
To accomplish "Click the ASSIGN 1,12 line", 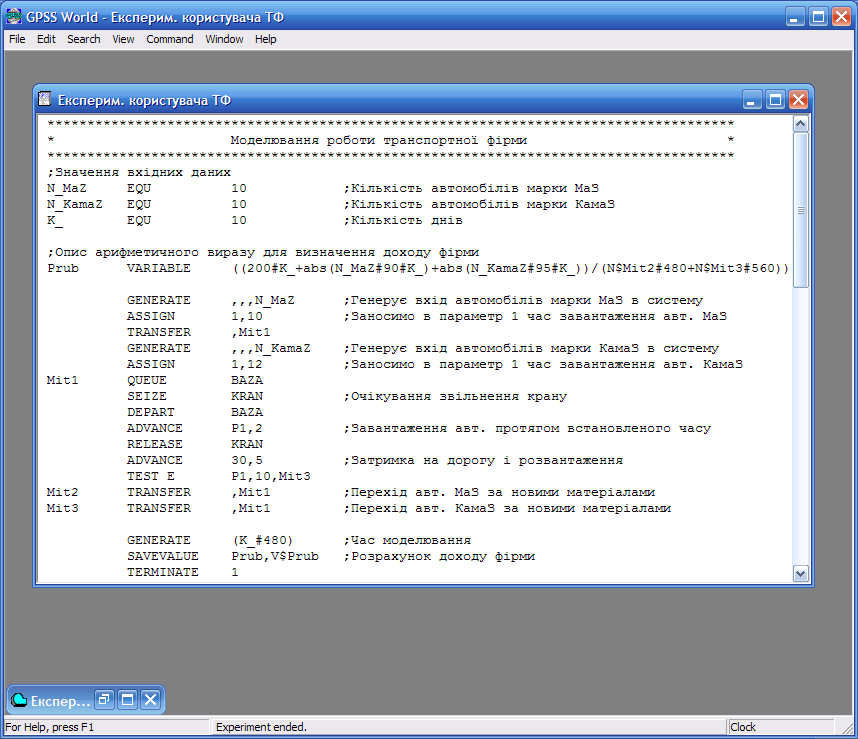I will pyautogui.click(x=435, y=364).
